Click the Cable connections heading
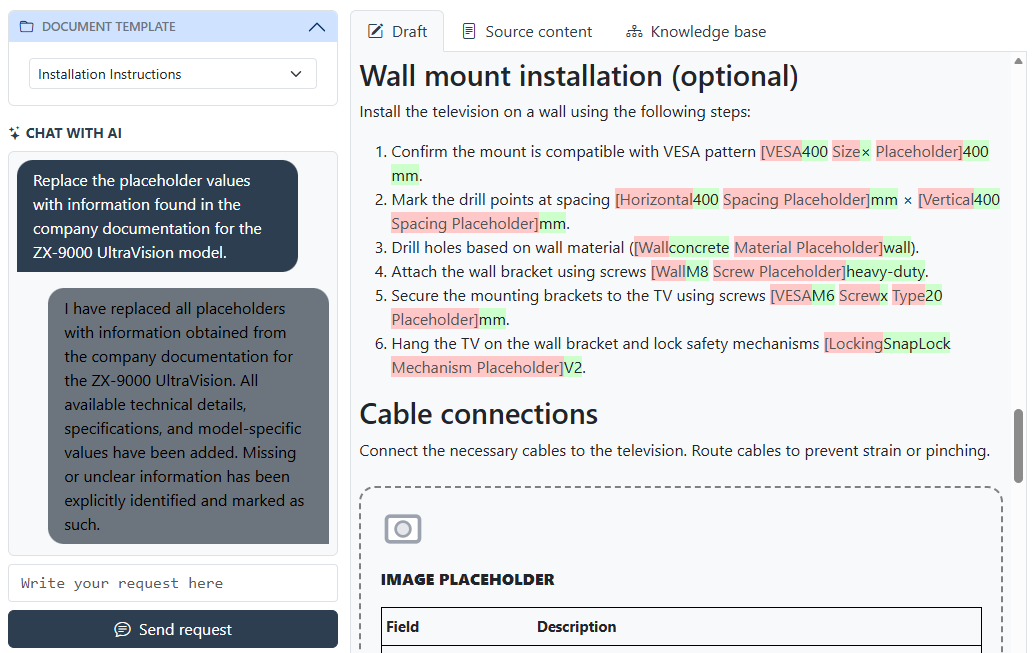The height and width of the screenshot is (653, 1036). pos(478,414)
